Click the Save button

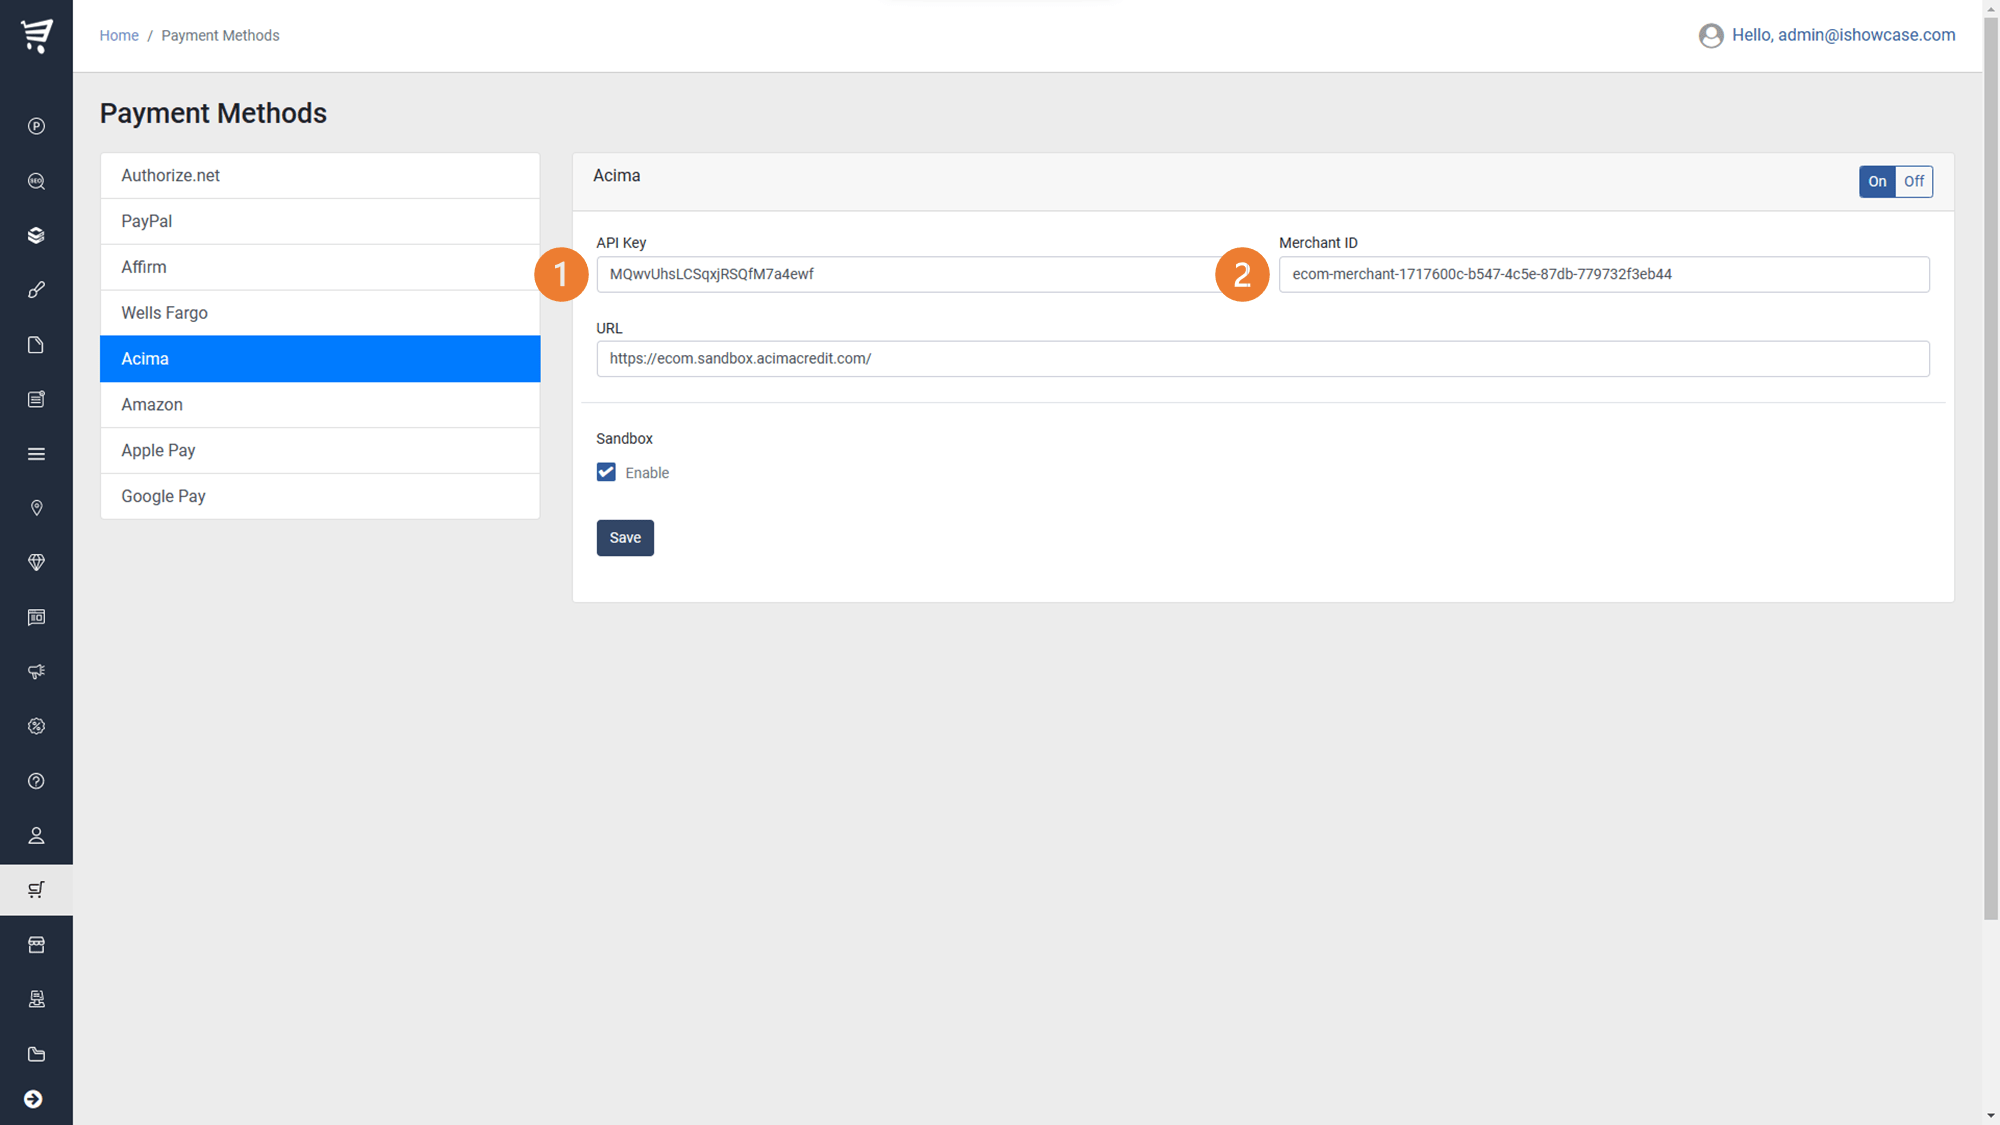(625, 538)
